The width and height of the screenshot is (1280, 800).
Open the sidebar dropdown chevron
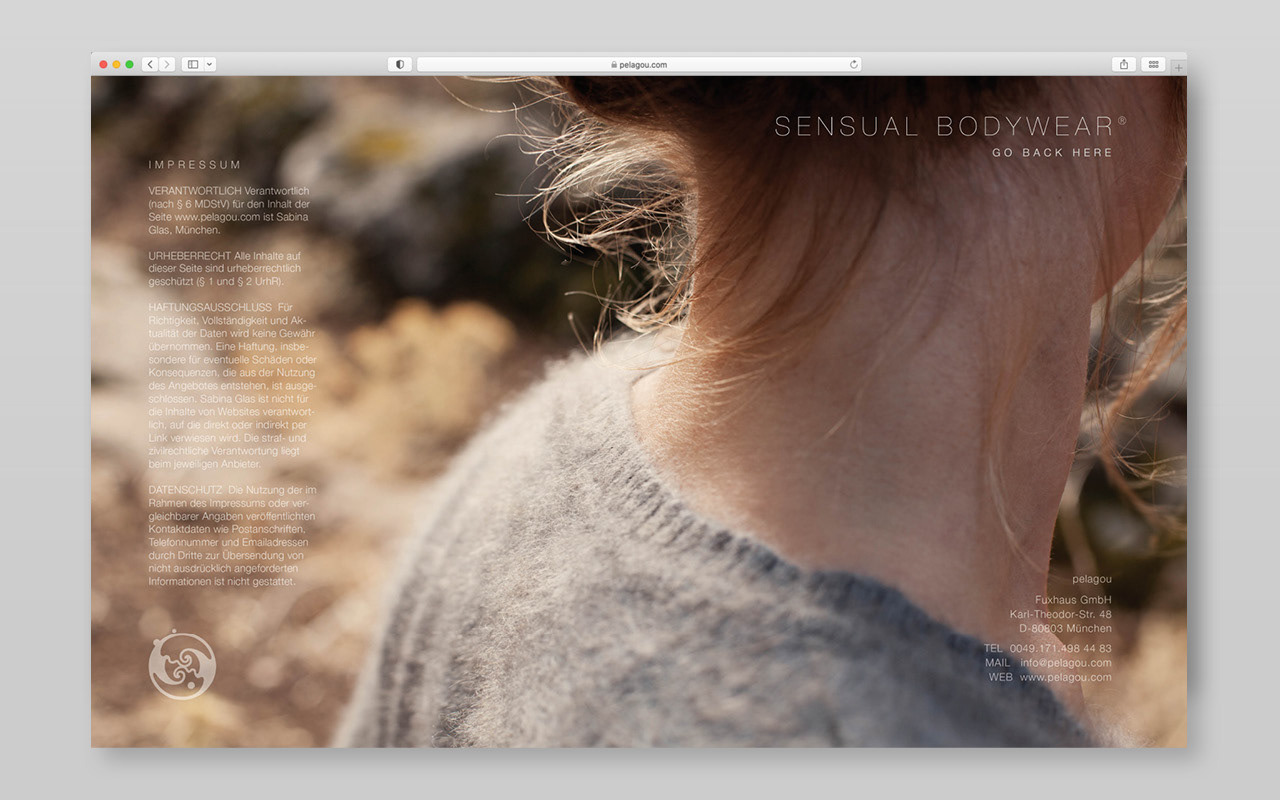click(x=210, y=64)
